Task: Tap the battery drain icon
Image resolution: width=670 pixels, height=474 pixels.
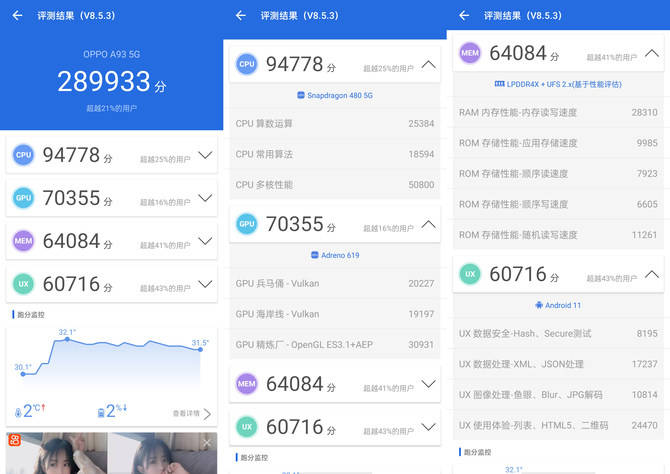Action: point(101,413)
